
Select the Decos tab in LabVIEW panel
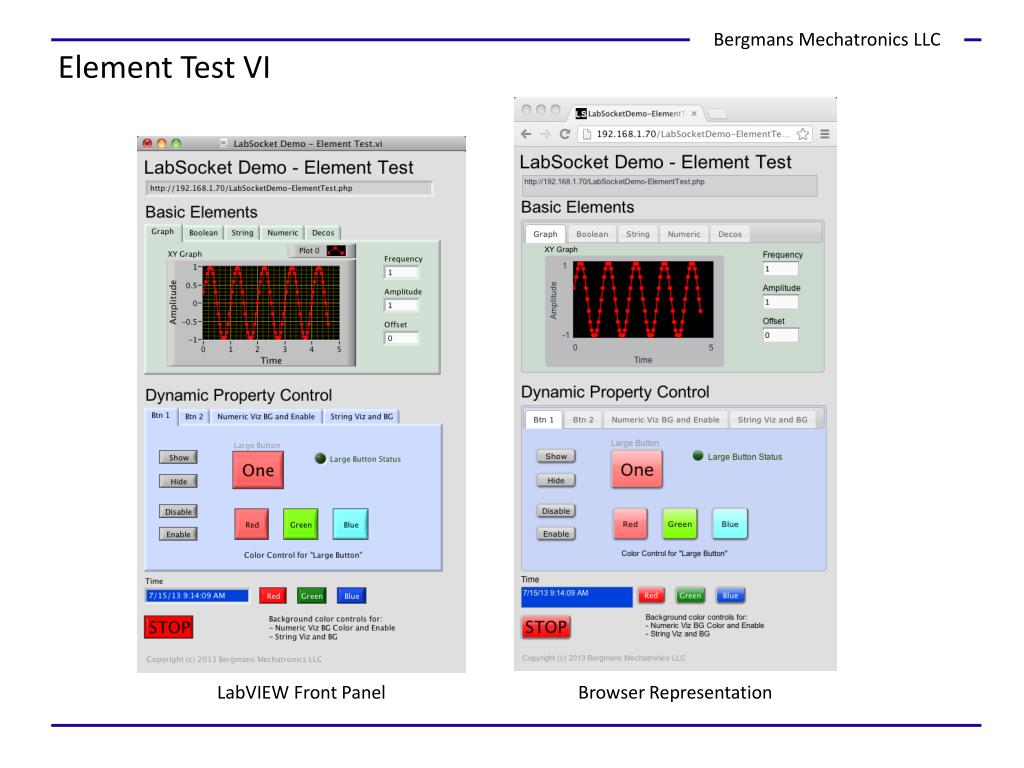323,233
